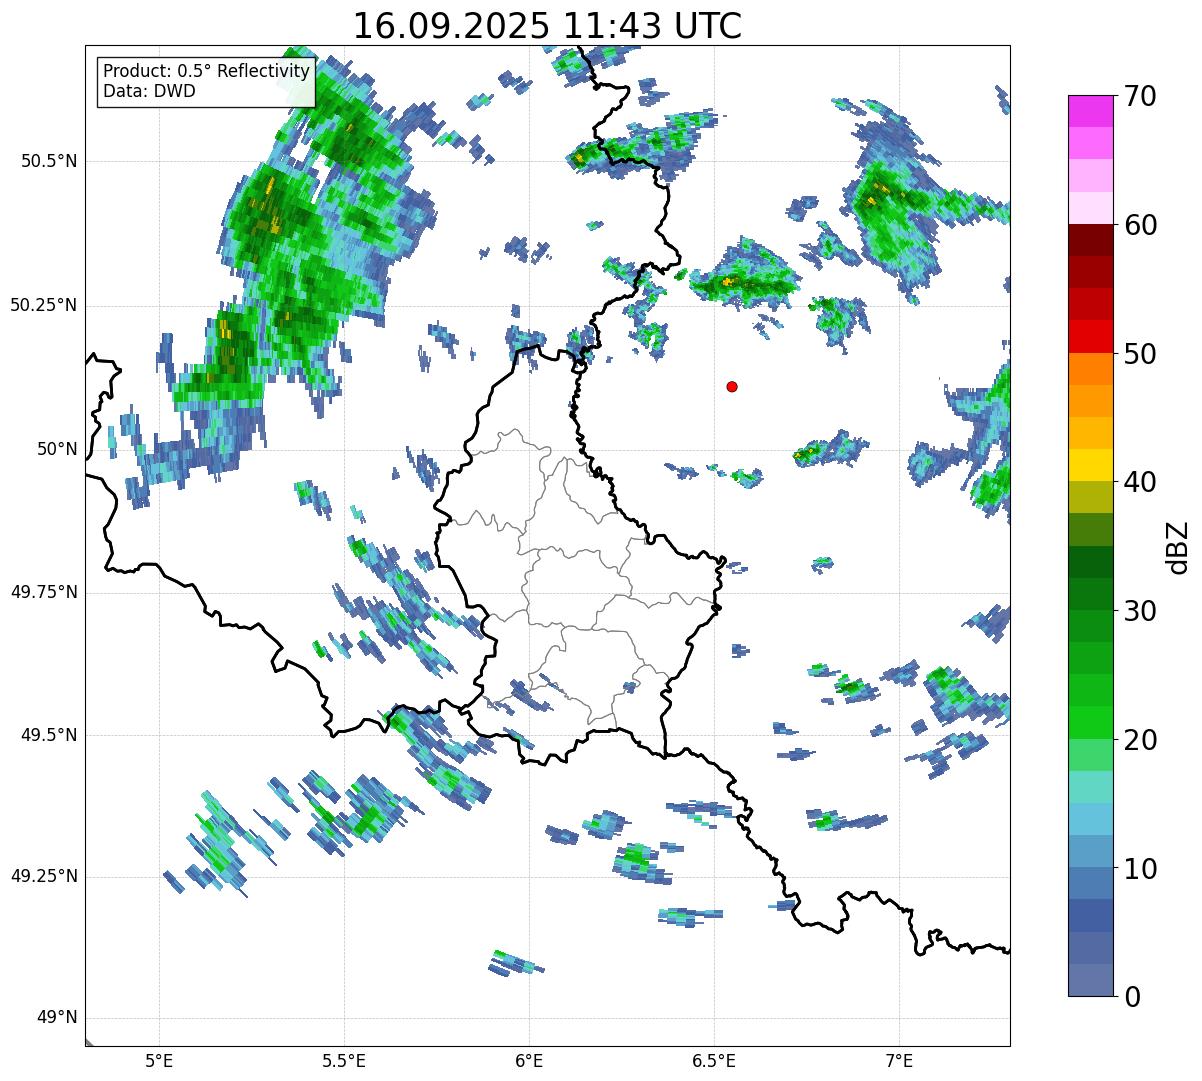1202x1081 pixels.
Task: Click the "dBZ" colorbar axis label
Action: 1178,547
